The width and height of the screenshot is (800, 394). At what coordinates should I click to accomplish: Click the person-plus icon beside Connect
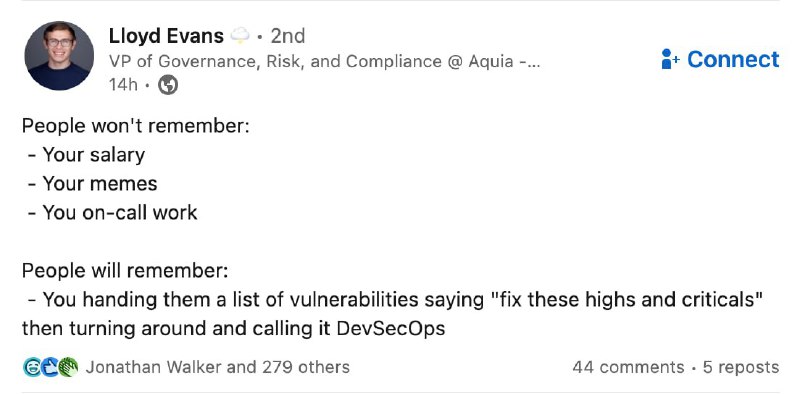[x=669, y=59]
